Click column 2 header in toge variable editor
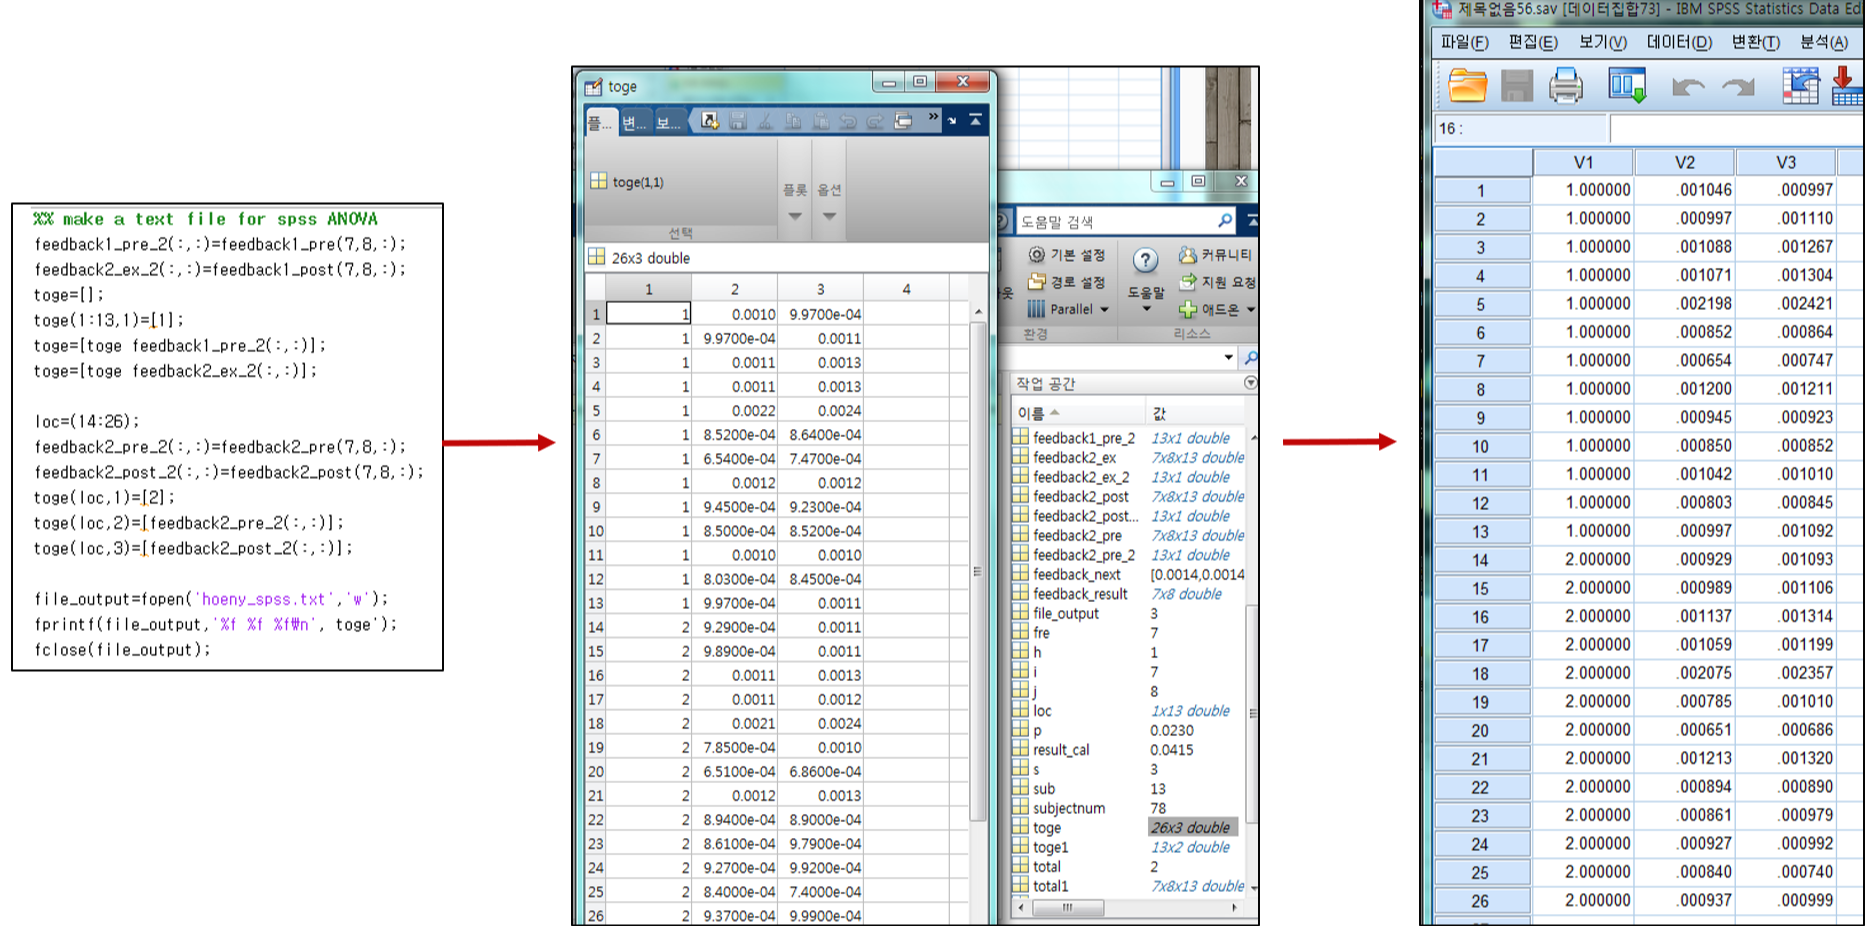Image resolution: width=1865 pixels, height=926 pixels. click(735, 289)
